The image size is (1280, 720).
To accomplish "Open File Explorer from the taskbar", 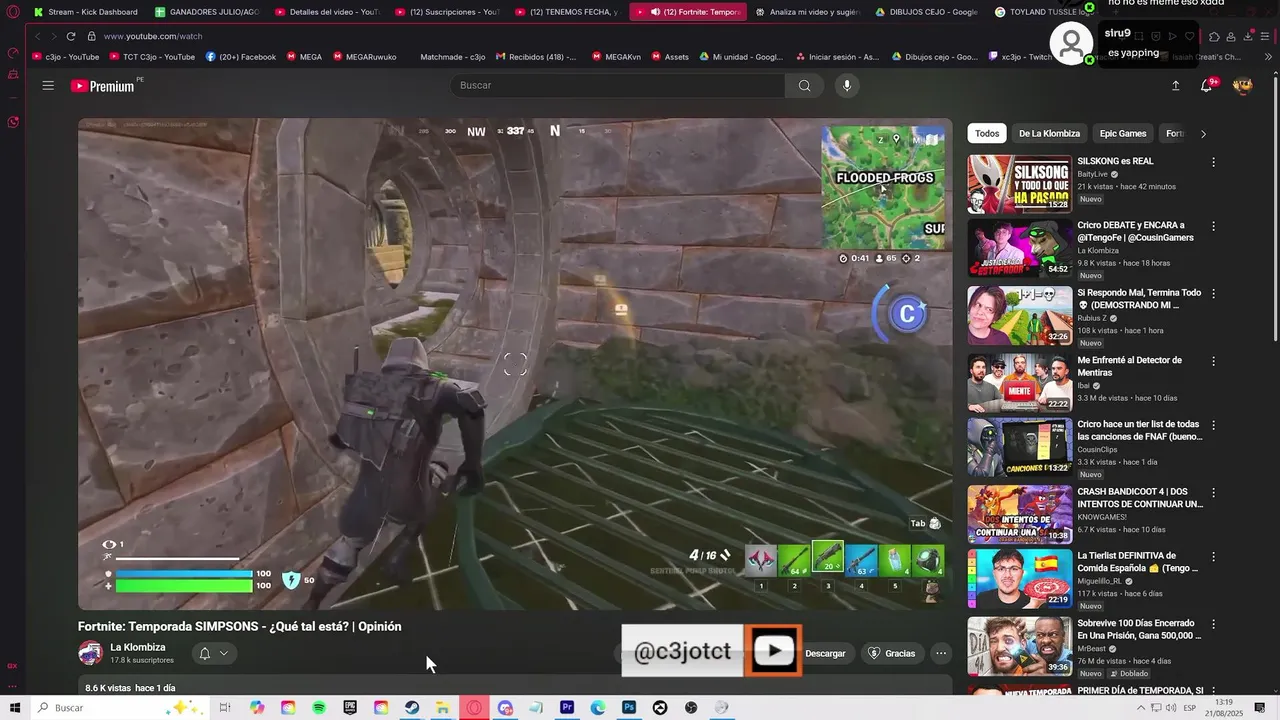I will click(x=443, y=708).
